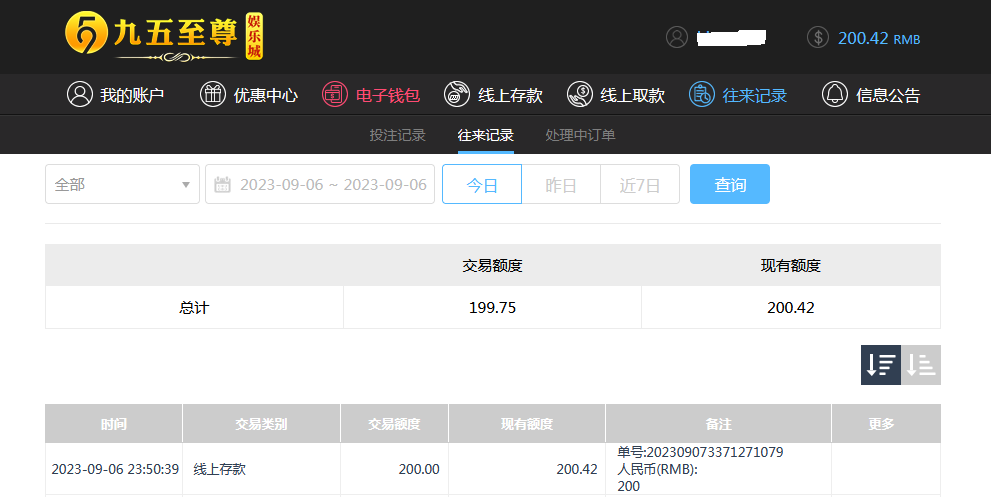
Task: Expand the 全部 transaction type dropdown
Action: [x=123, y=185]
